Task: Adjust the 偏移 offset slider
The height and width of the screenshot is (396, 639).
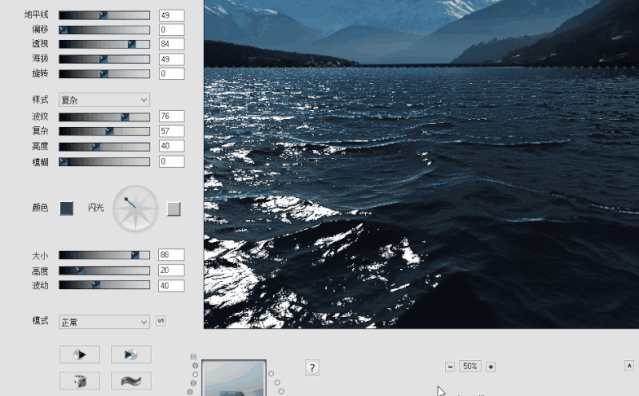Action: coord(104,30)
